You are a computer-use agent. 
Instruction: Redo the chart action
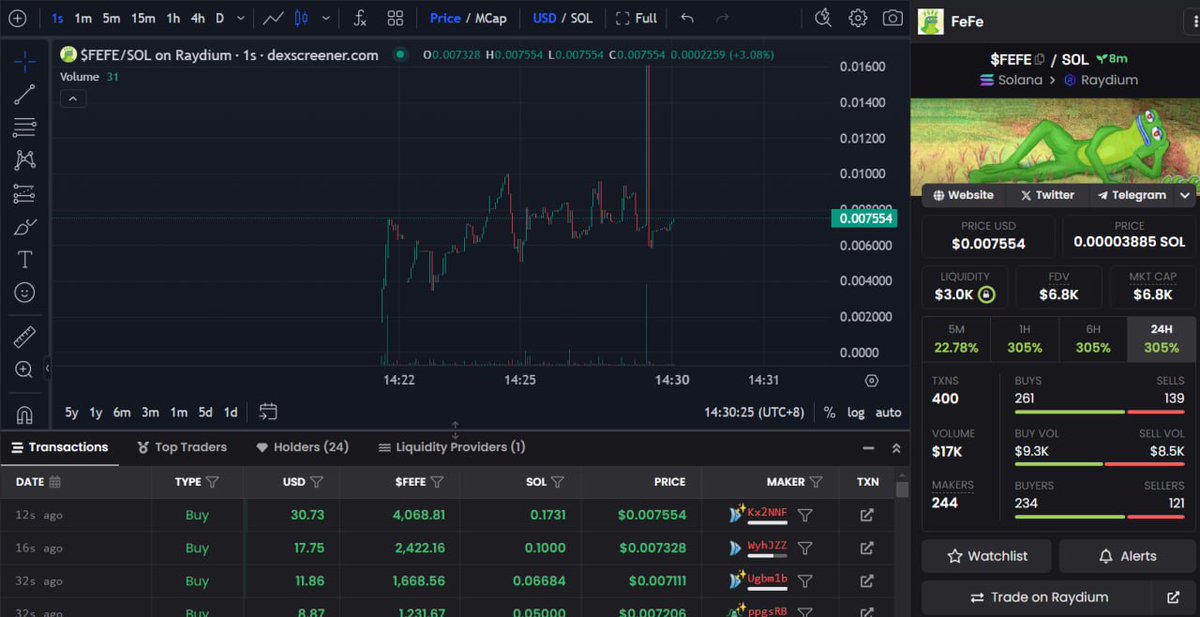(721, 18)
